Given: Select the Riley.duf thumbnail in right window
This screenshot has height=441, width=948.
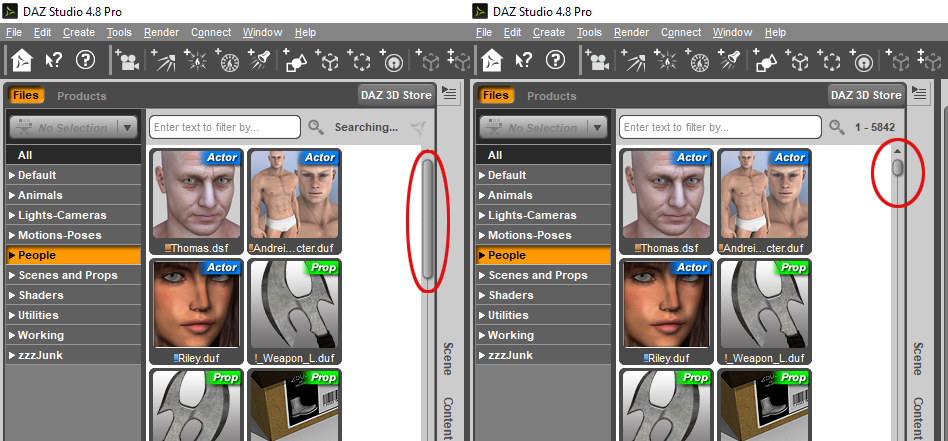Looking at the screenshot, I should click(666, 312).
